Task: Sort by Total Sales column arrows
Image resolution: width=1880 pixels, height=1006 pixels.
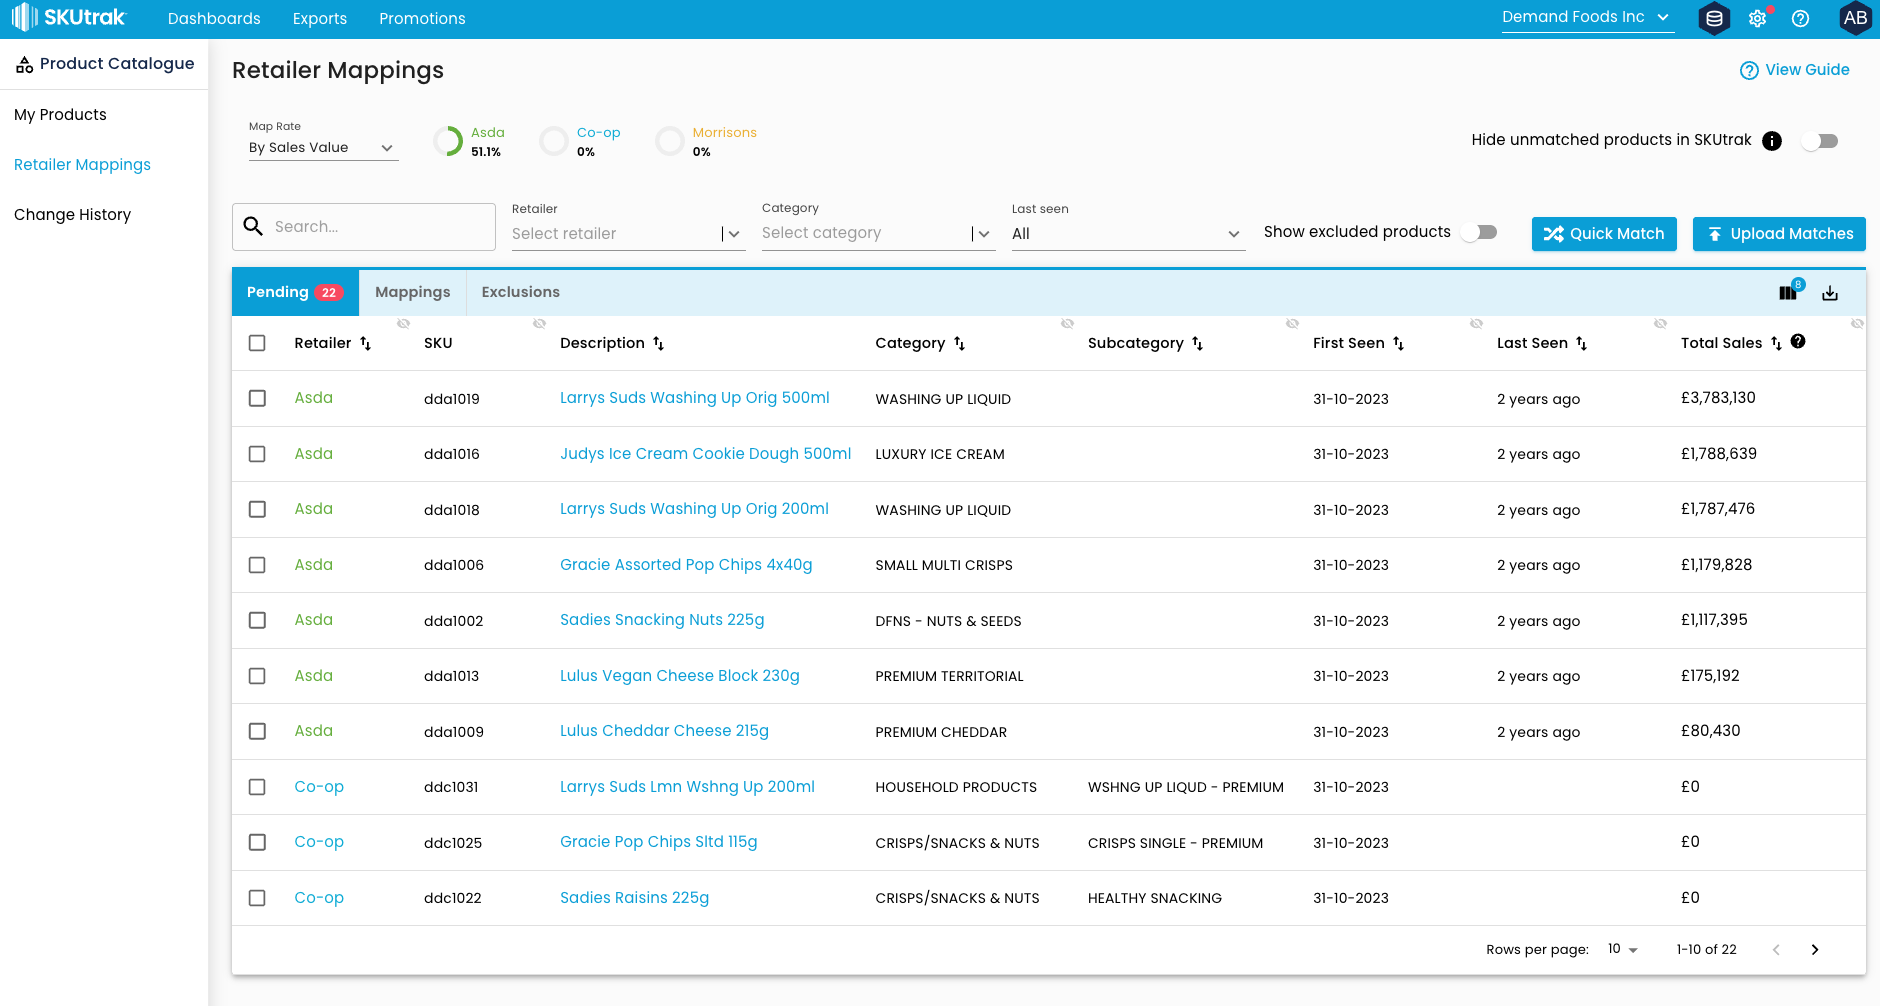Action: tap(1776, 343)
